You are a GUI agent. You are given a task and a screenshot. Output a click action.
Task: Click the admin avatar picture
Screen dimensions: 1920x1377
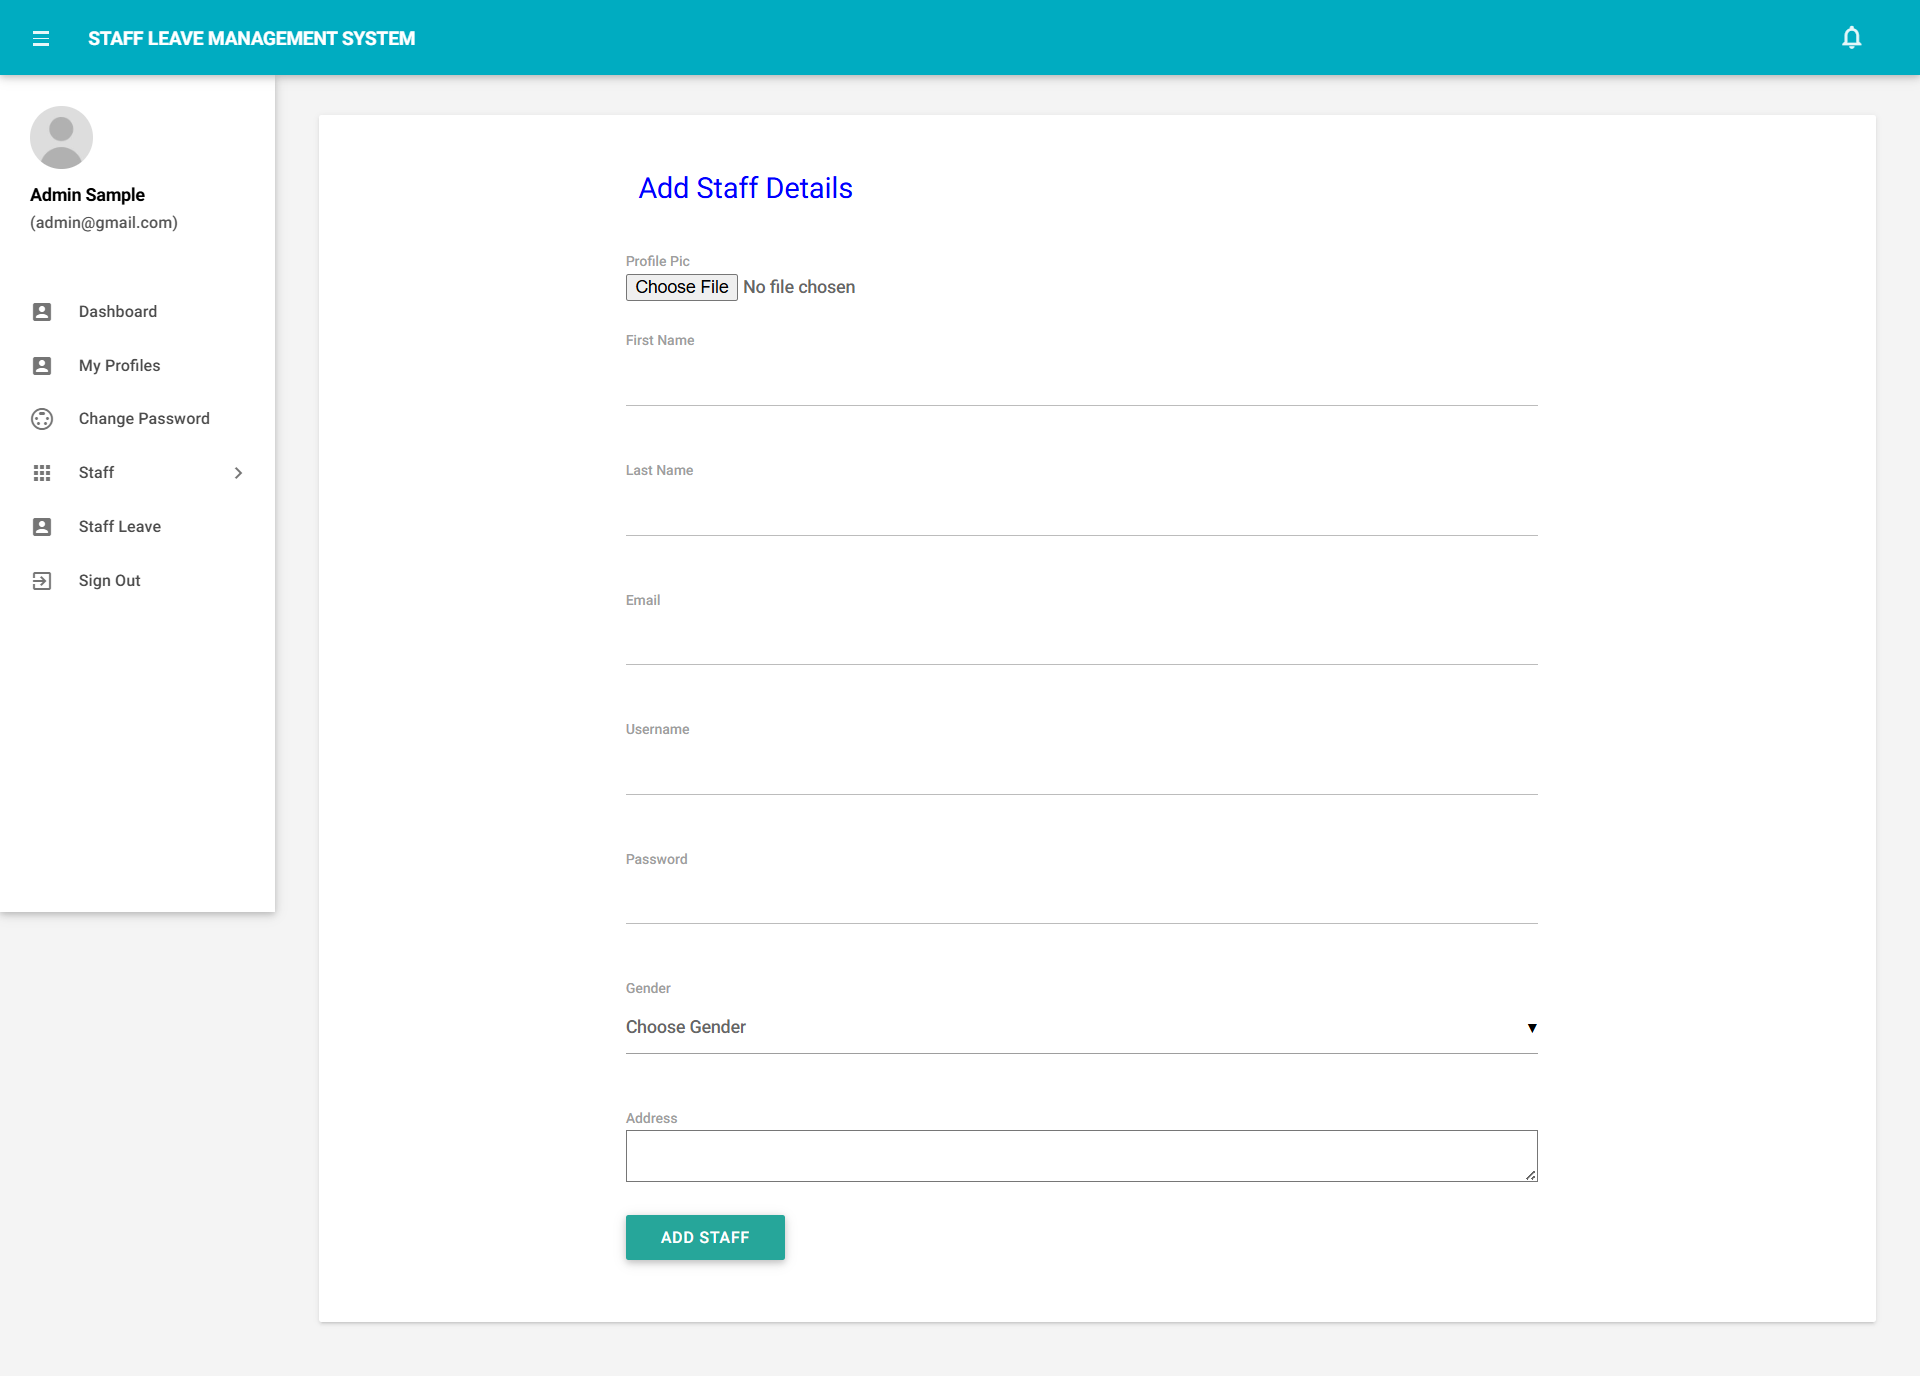click(x=61, y=138)
